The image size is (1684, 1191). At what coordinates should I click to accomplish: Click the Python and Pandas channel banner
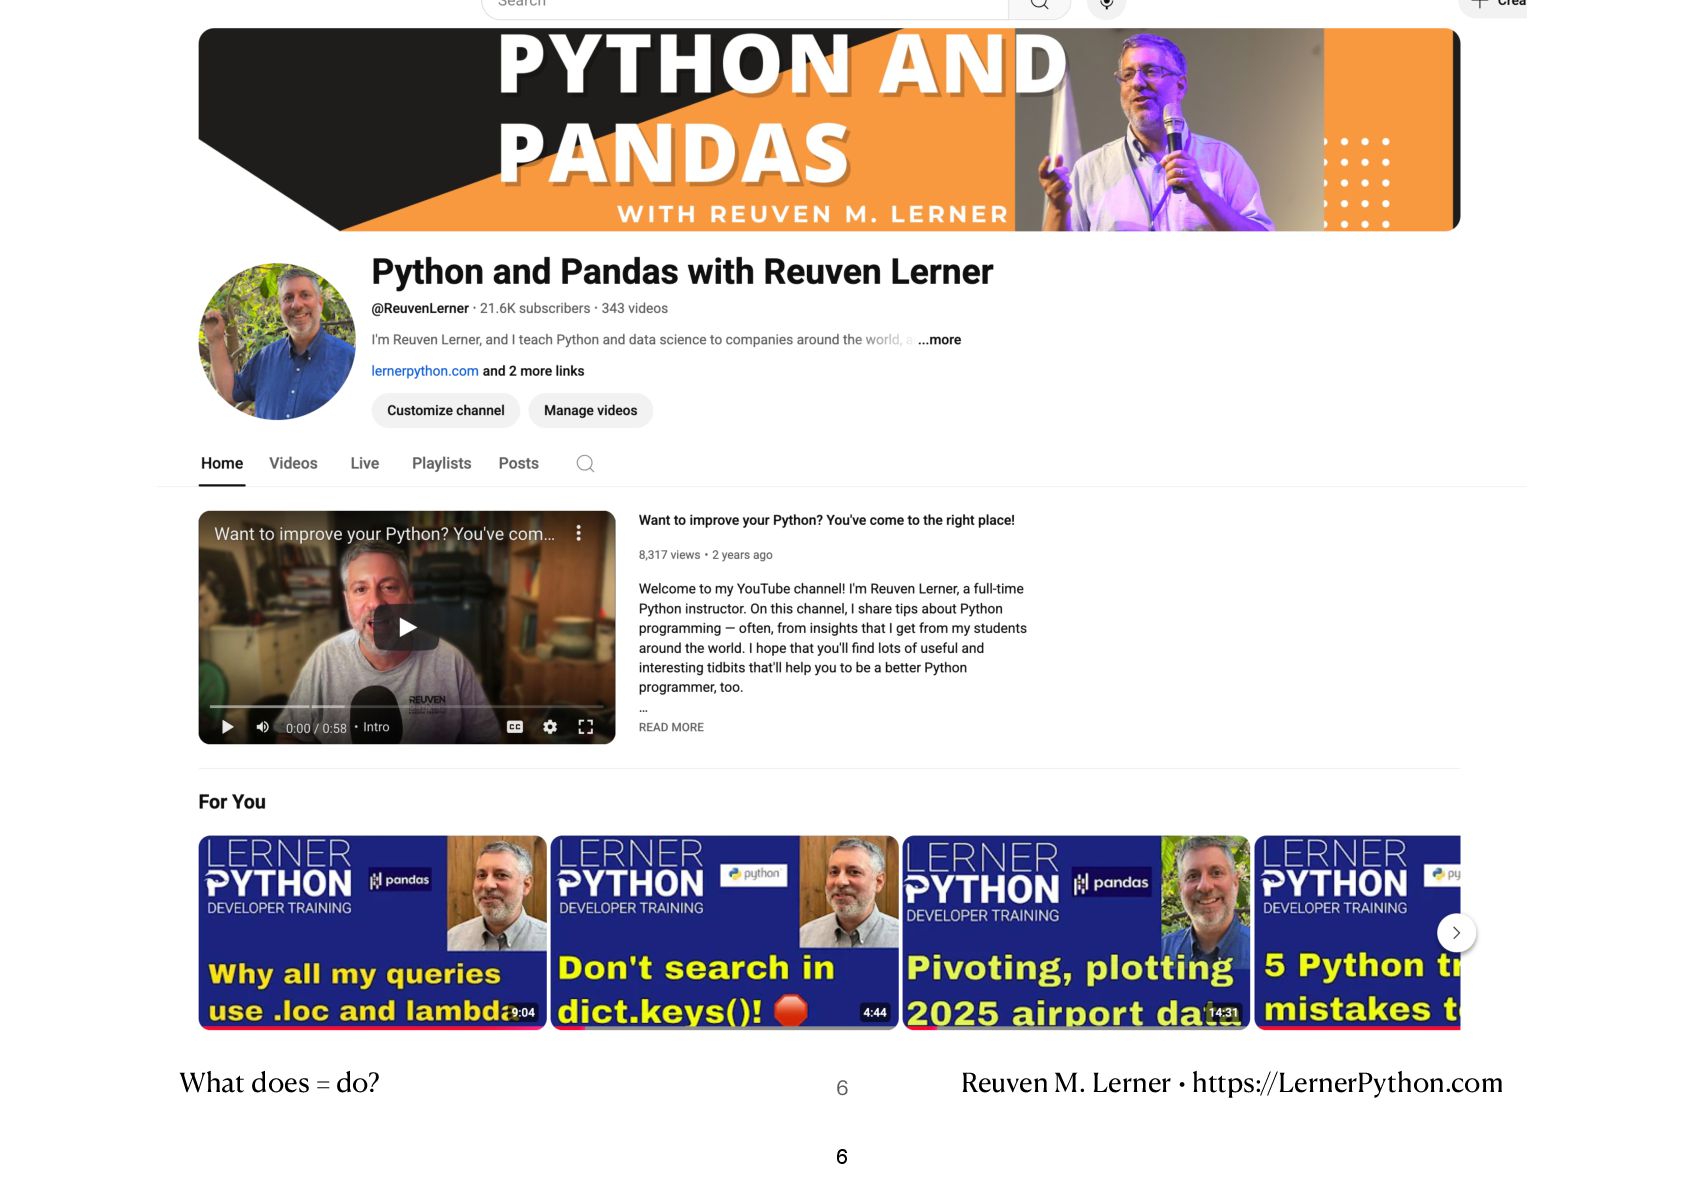(829, 130)
